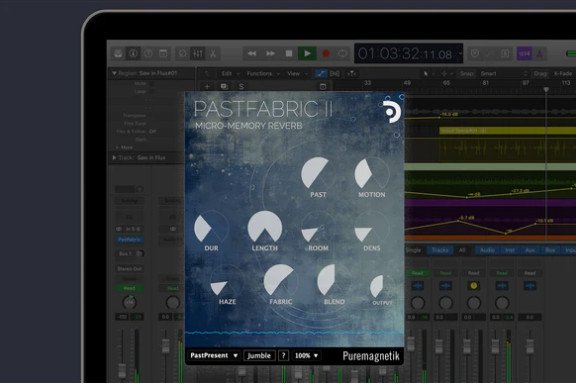Click the Fast Forward button
This screenshot has height=384, width=576.
270,54
